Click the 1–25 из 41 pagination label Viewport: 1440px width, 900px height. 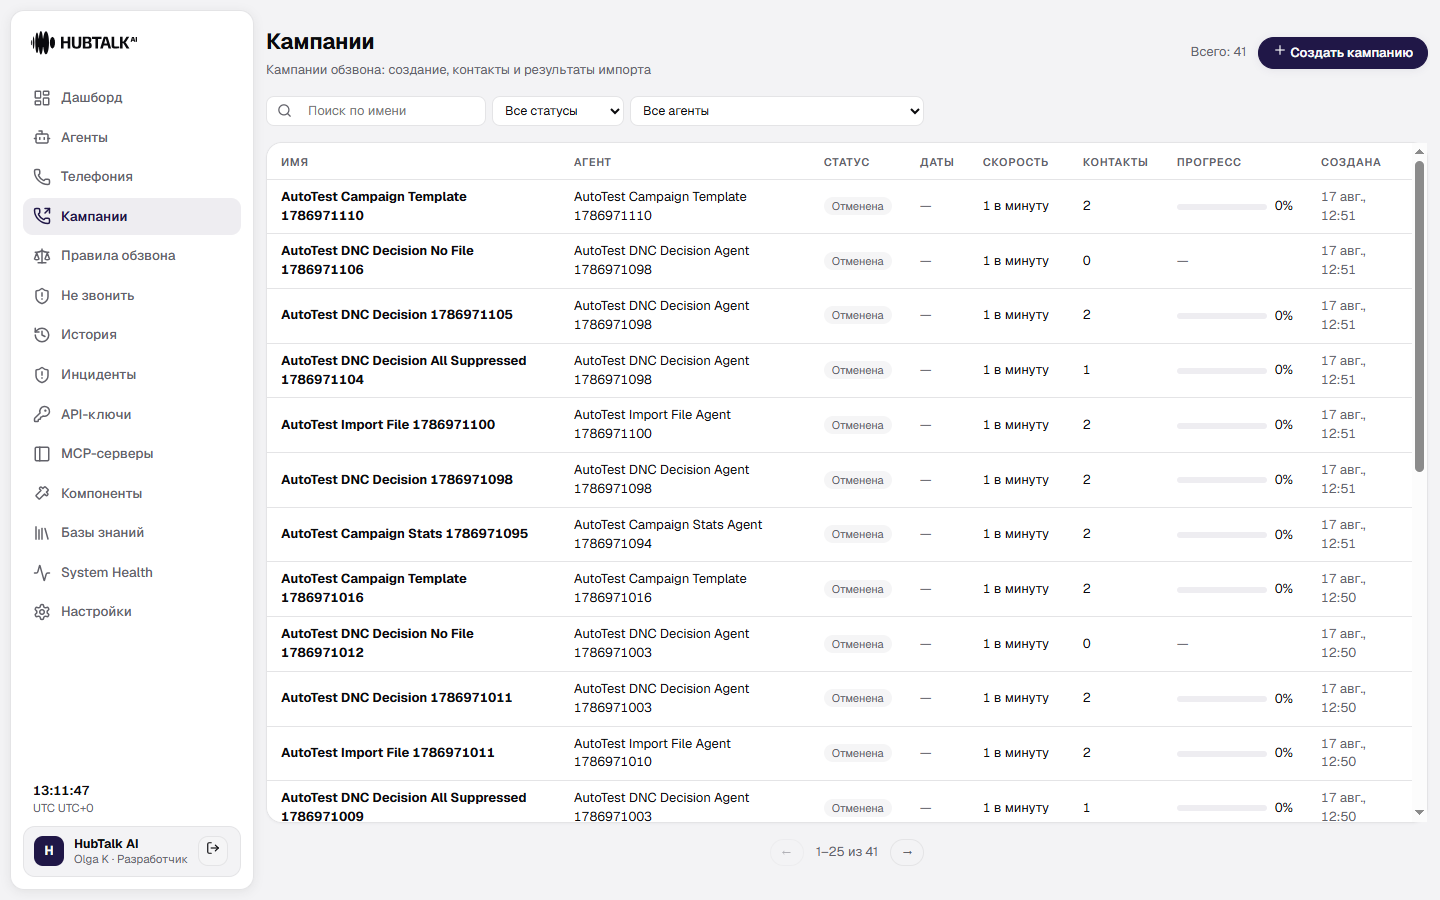tap(847, 852)
